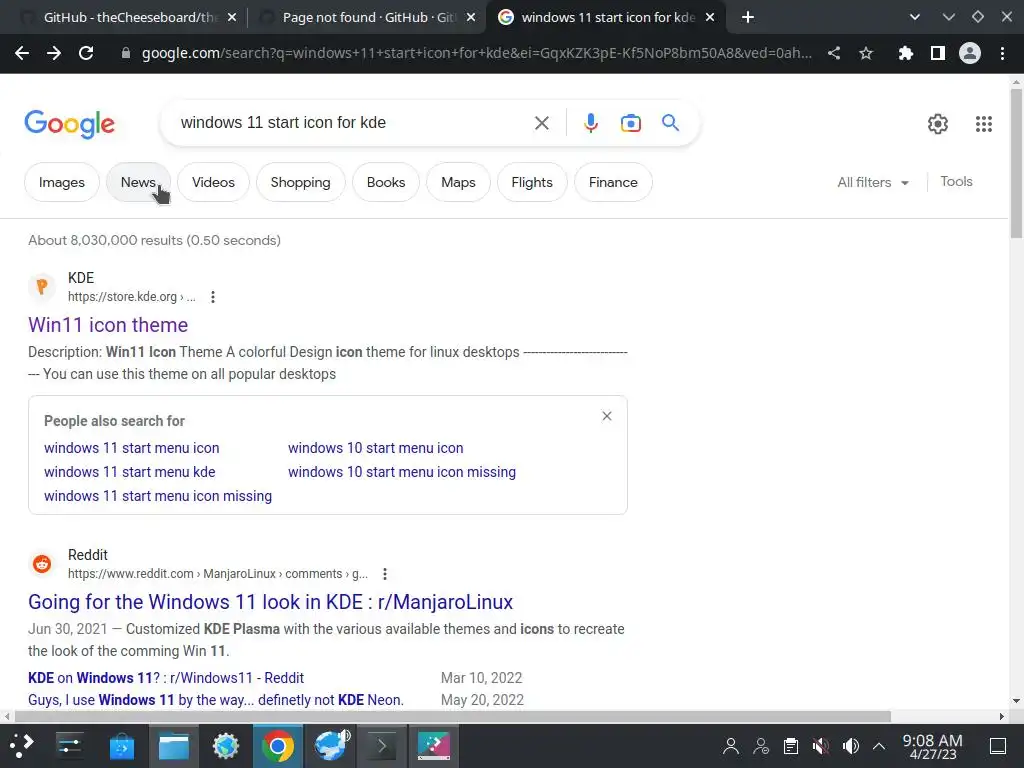
Task: Switch to the Flights filter
Action: [532, 182]
